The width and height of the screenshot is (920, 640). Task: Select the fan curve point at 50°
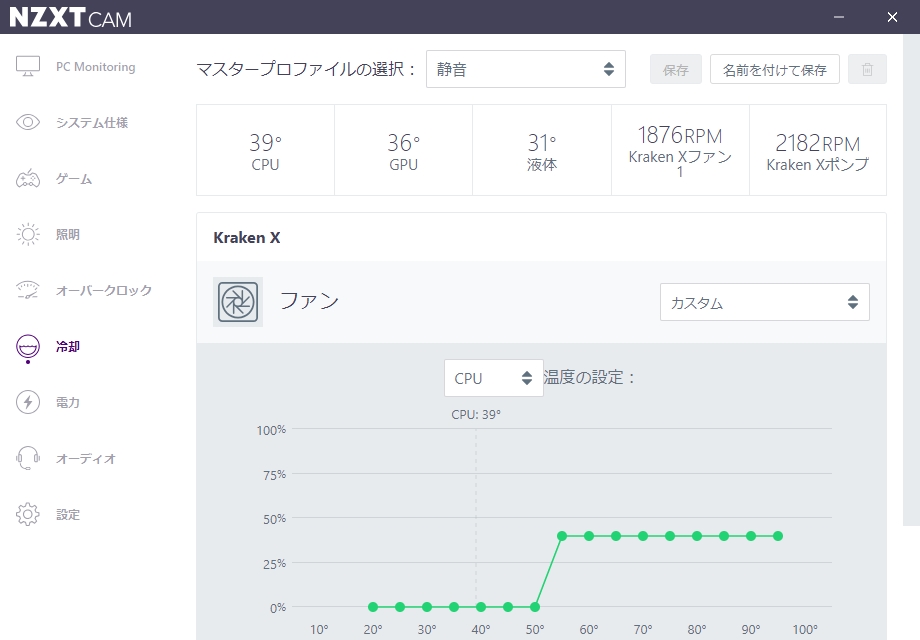[x=535, y=607]
